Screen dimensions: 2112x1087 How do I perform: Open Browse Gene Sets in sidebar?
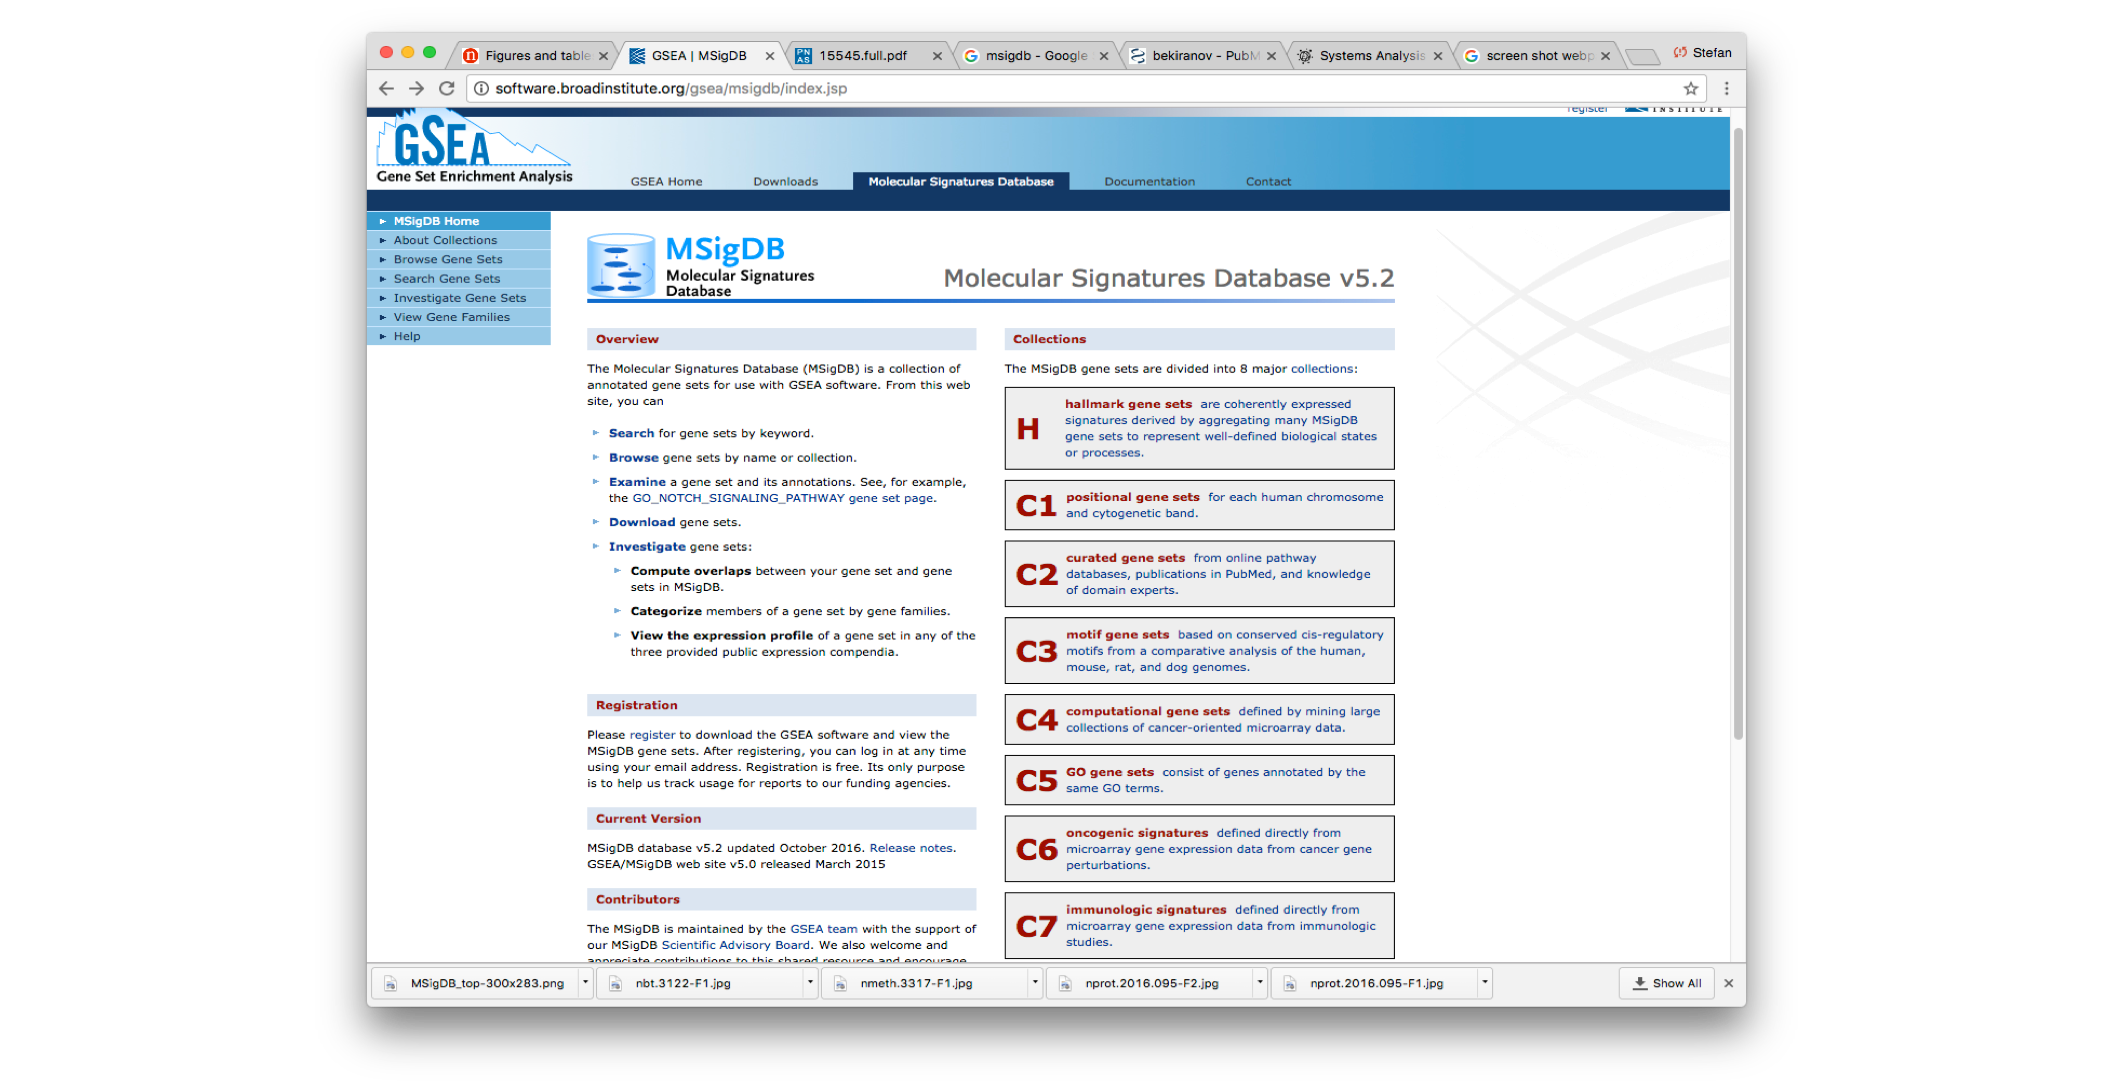(459, 259)
